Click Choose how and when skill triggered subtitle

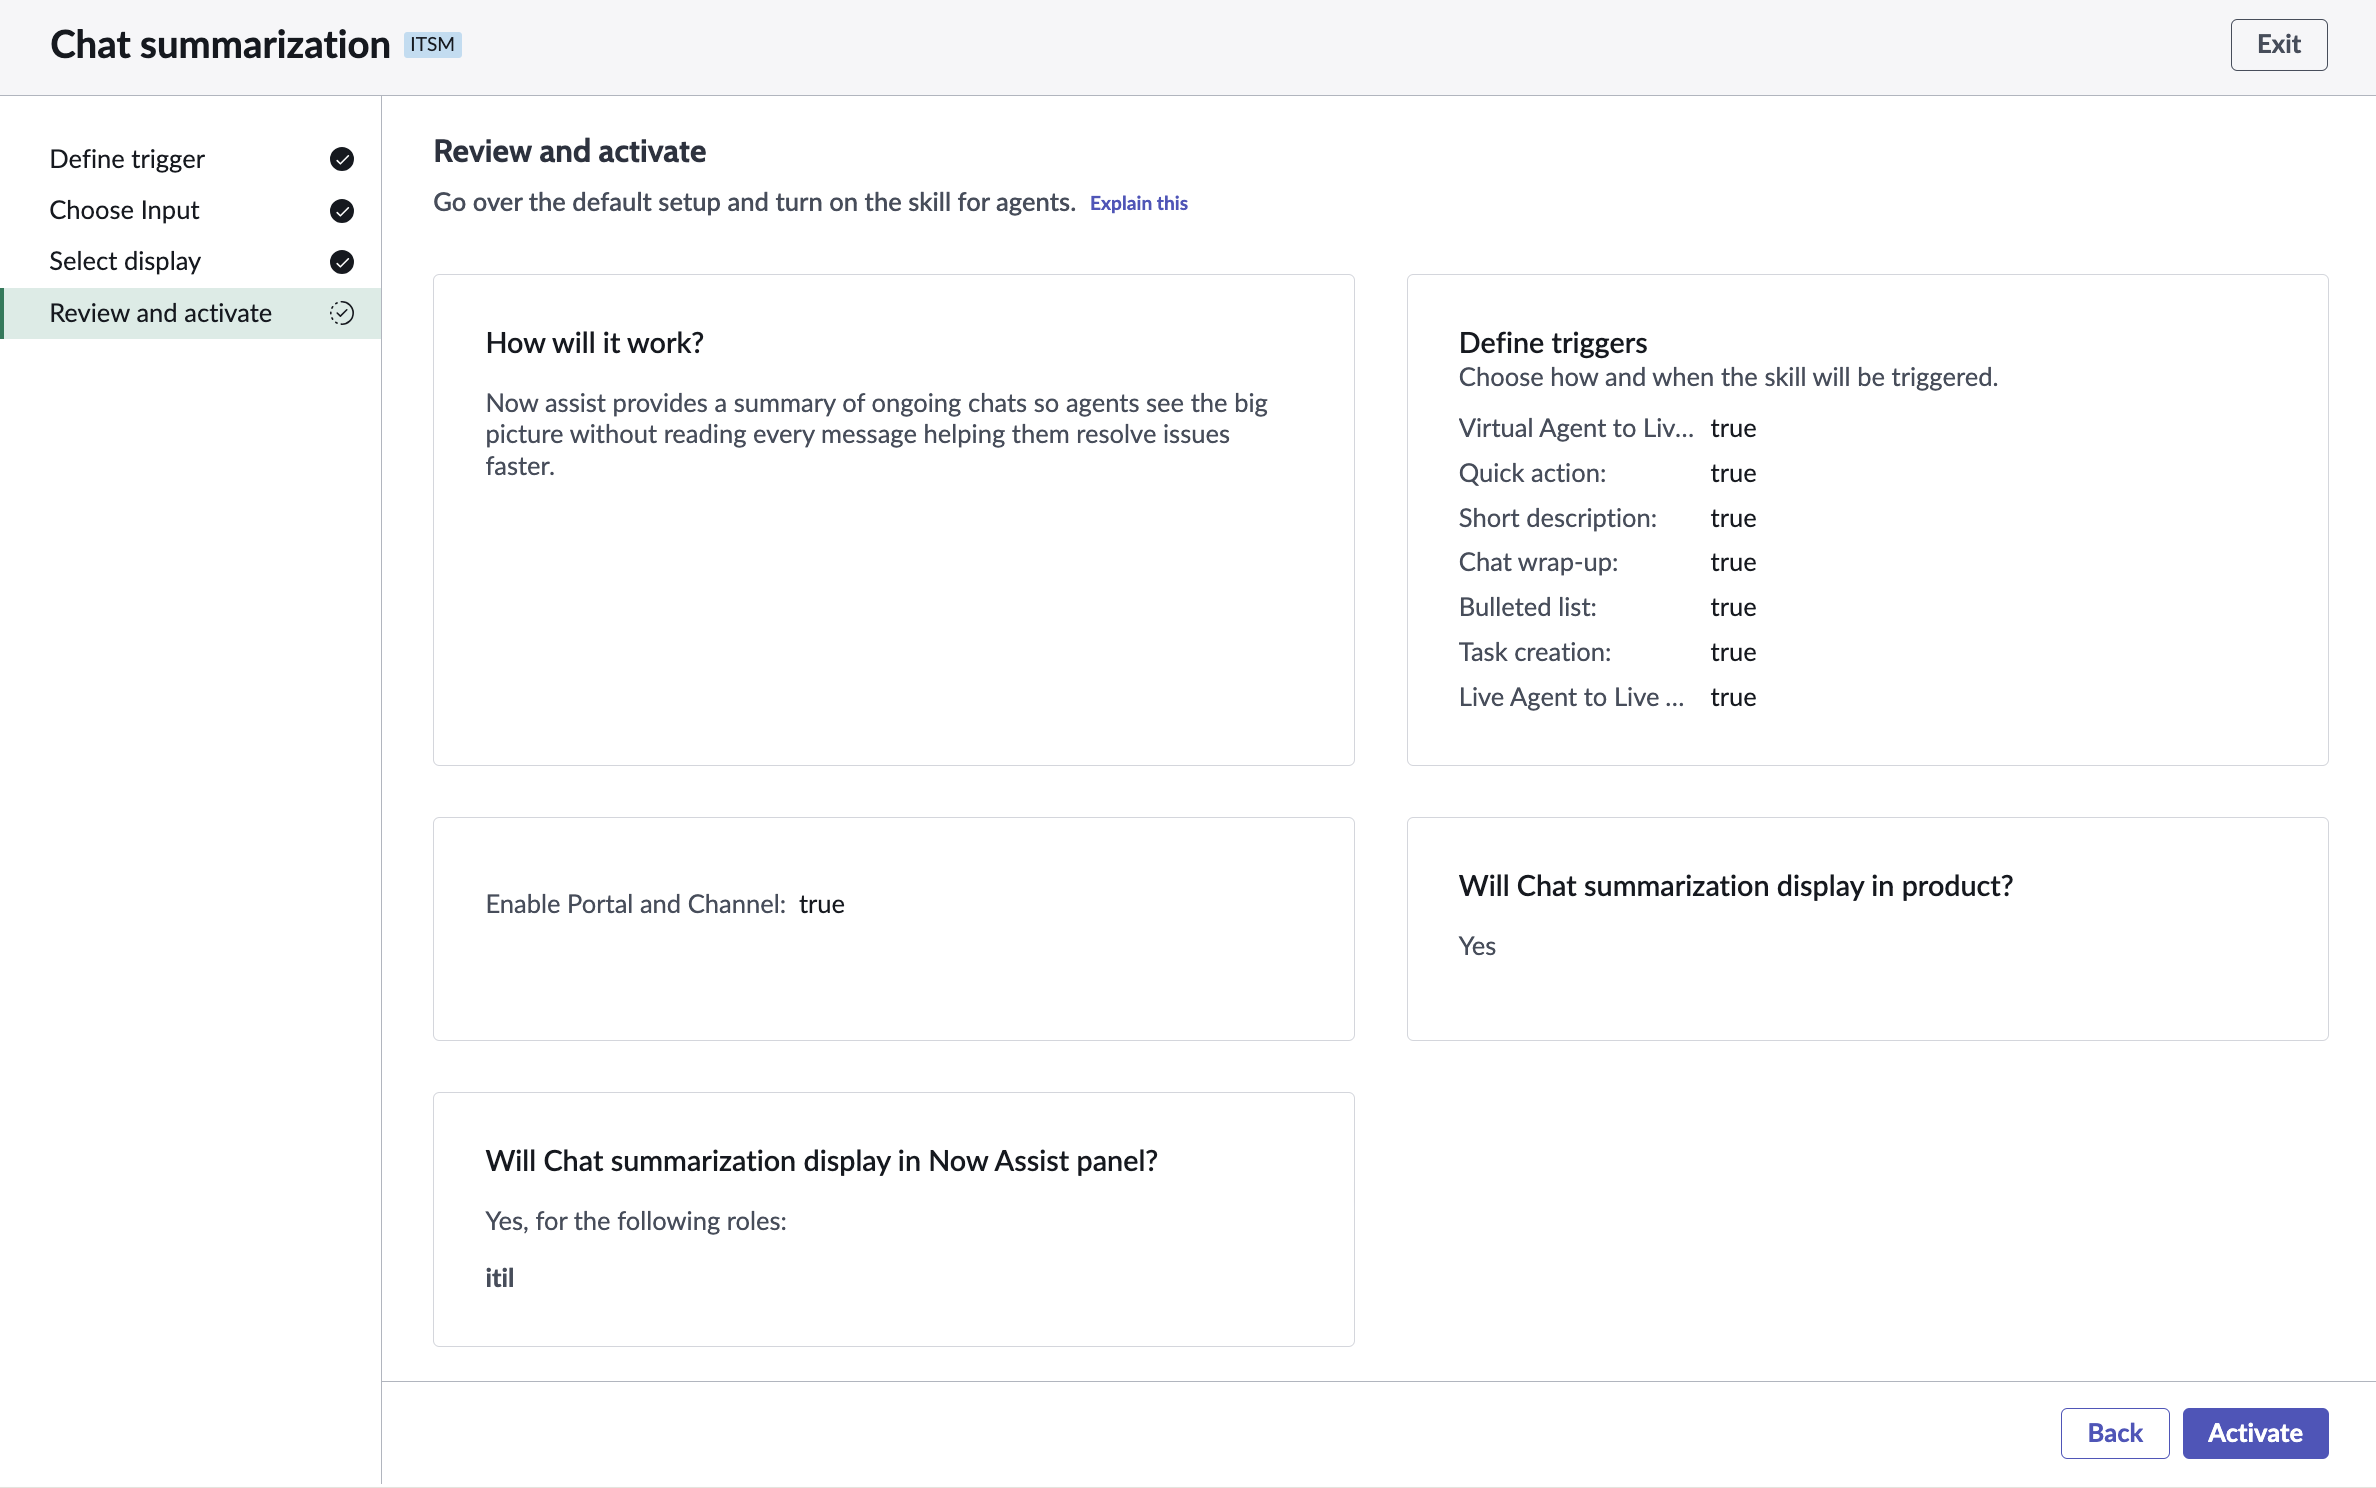coord(1728,377)
